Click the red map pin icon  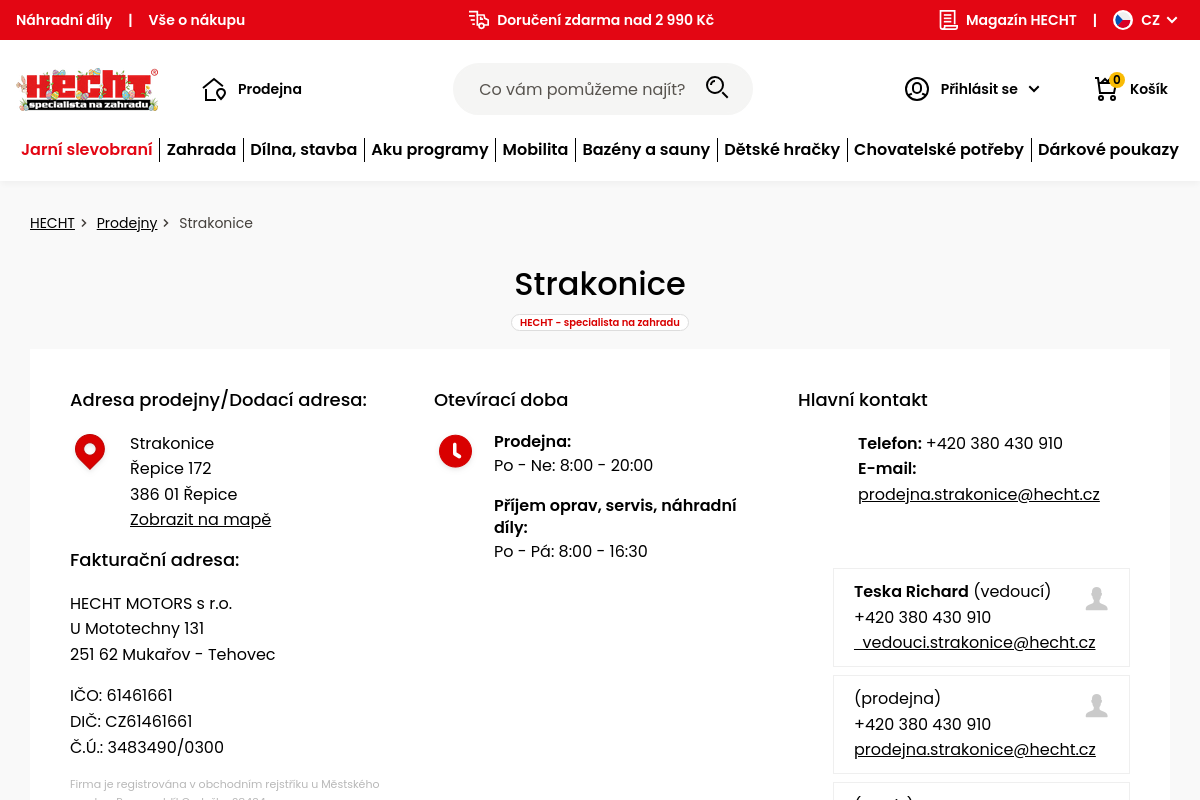pyautogui.click(x=90, y=451)
